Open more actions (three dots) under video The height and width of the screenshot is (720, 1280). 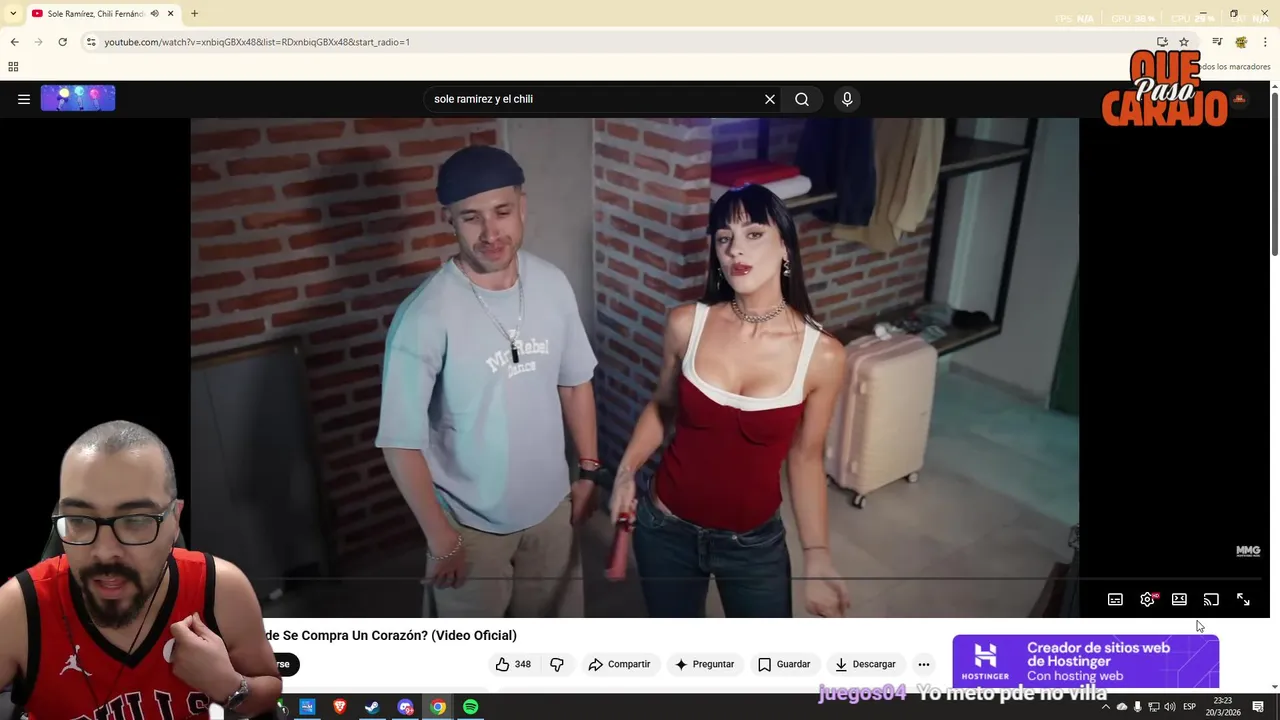click(924, 664)
